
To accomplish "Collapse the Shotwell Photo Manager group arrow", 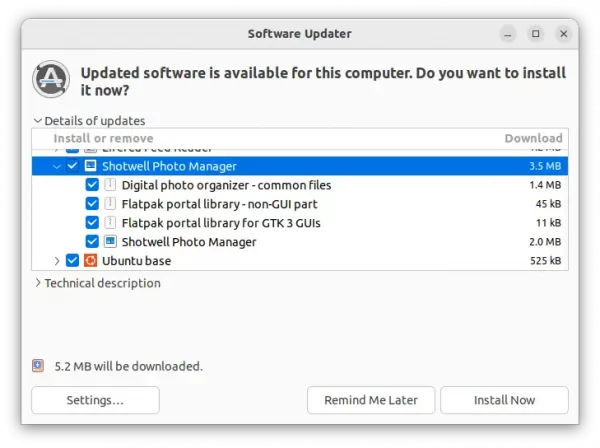I will [57, 166].
